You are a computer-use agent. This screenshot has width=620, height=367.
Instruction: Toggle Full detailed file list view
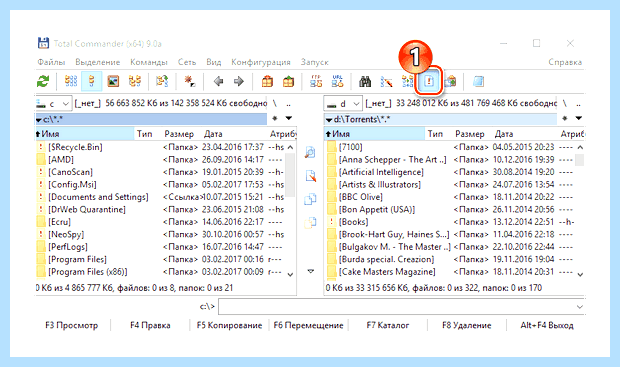click(92, 81)
